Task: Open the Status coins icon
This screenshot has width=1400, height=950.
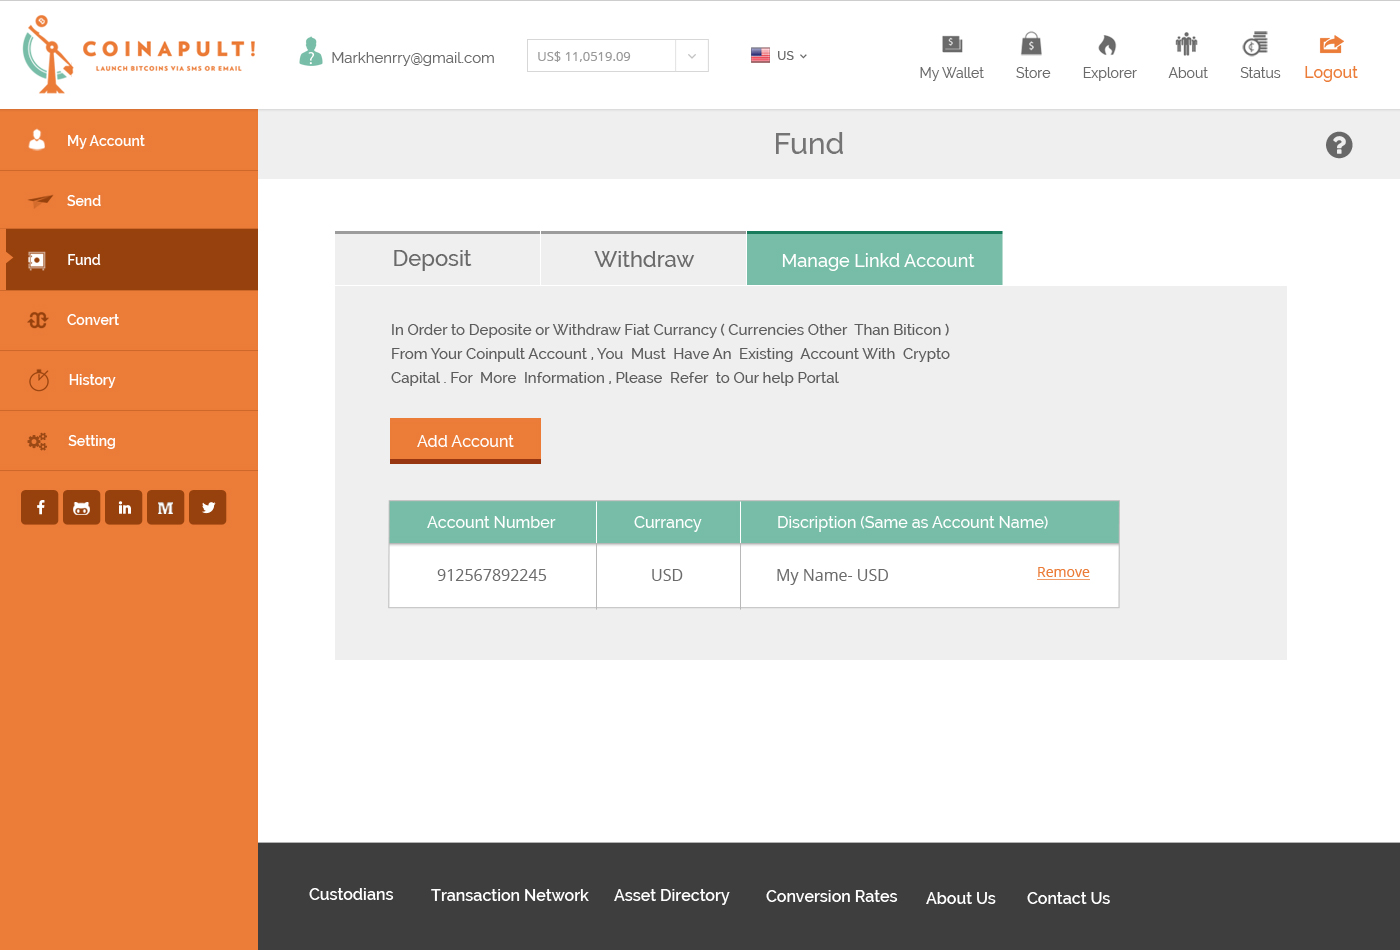Action: point(1255,44)
